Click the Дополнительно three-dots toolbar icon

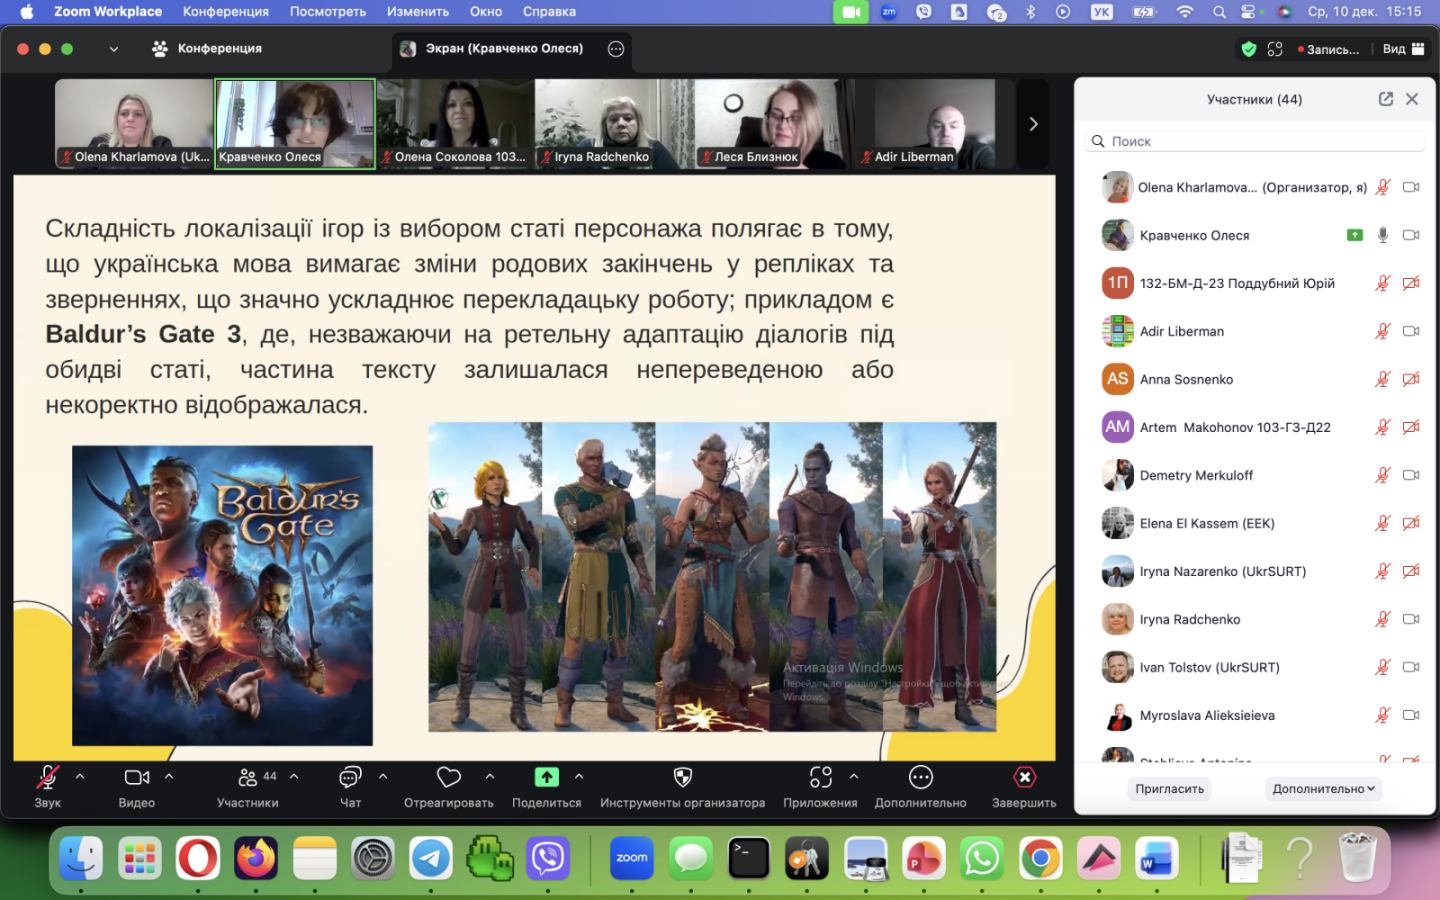coord(920,778)
